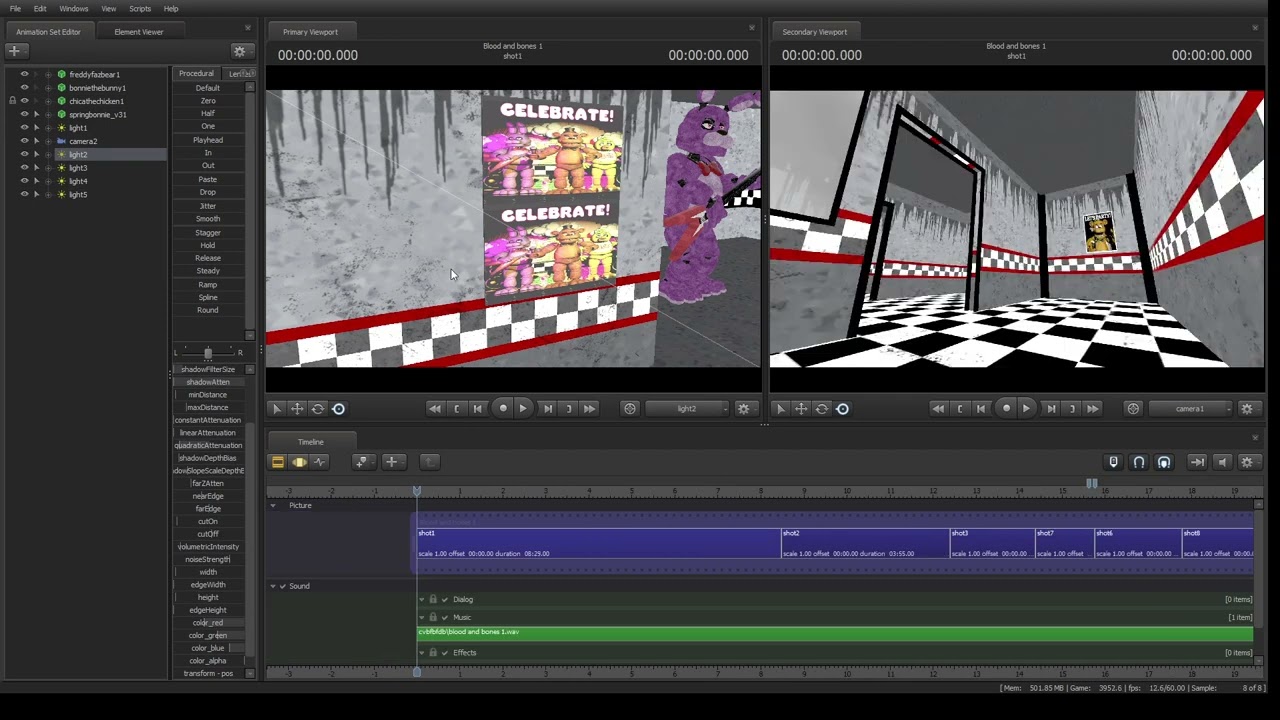Select the select tool in Primary Viewport
Screen dimensions: 1280x720
277,408
